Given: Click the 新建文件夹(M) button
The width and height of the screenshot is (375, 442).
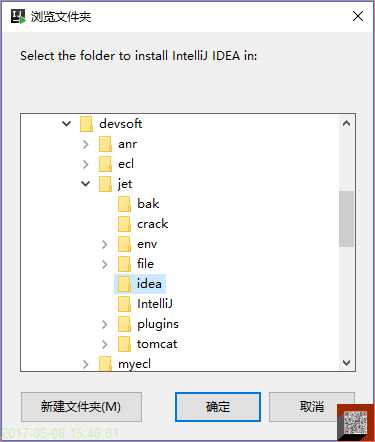Looking at the screenshot, I should (x=81, y=407).
